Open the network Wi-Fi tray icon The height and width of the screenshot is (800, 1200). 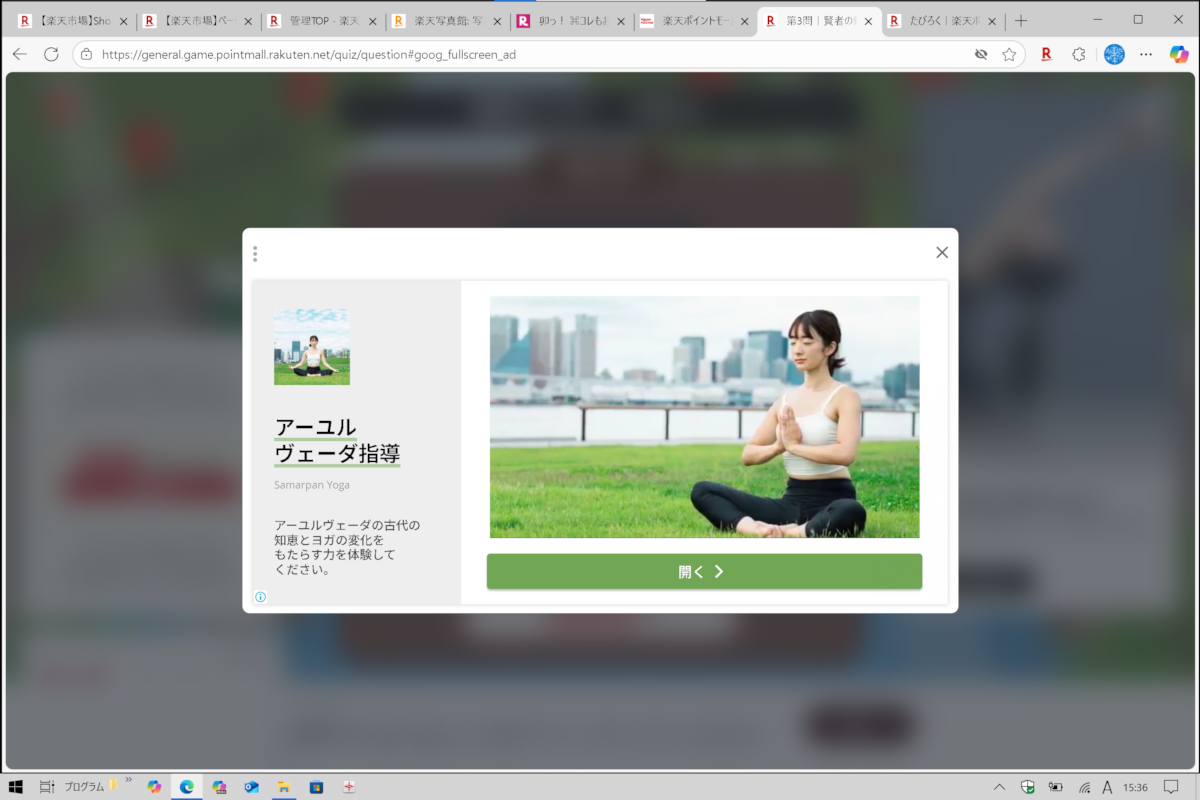pos(1083,787)
